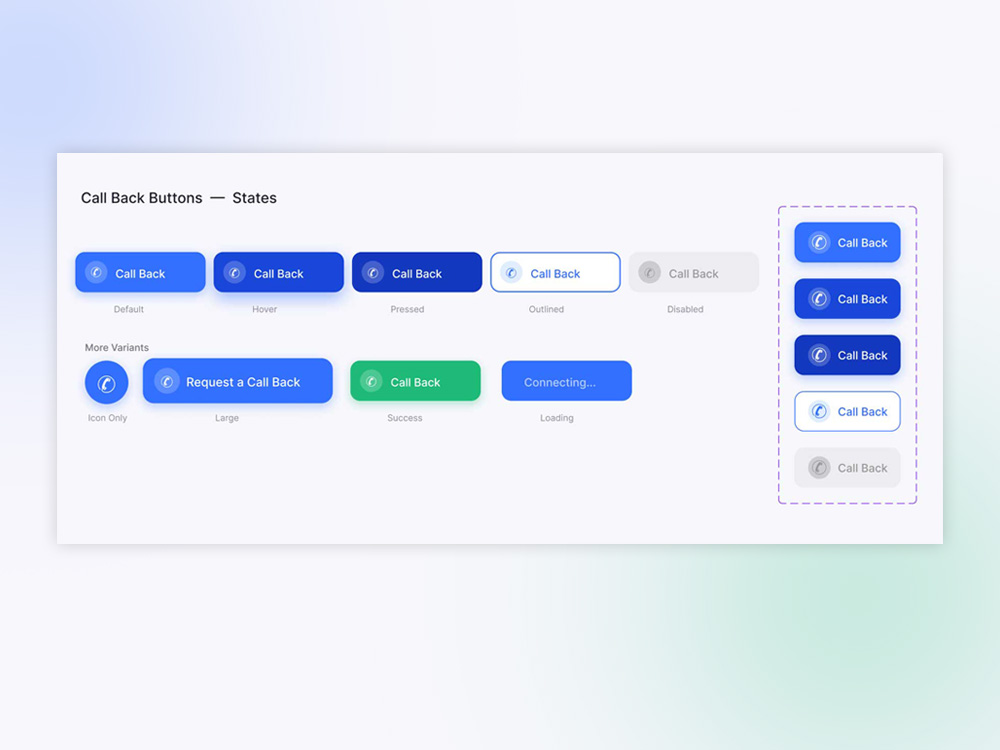
Task: Click phone icon in Pressed state button
Action: click(x=373, y=272)
